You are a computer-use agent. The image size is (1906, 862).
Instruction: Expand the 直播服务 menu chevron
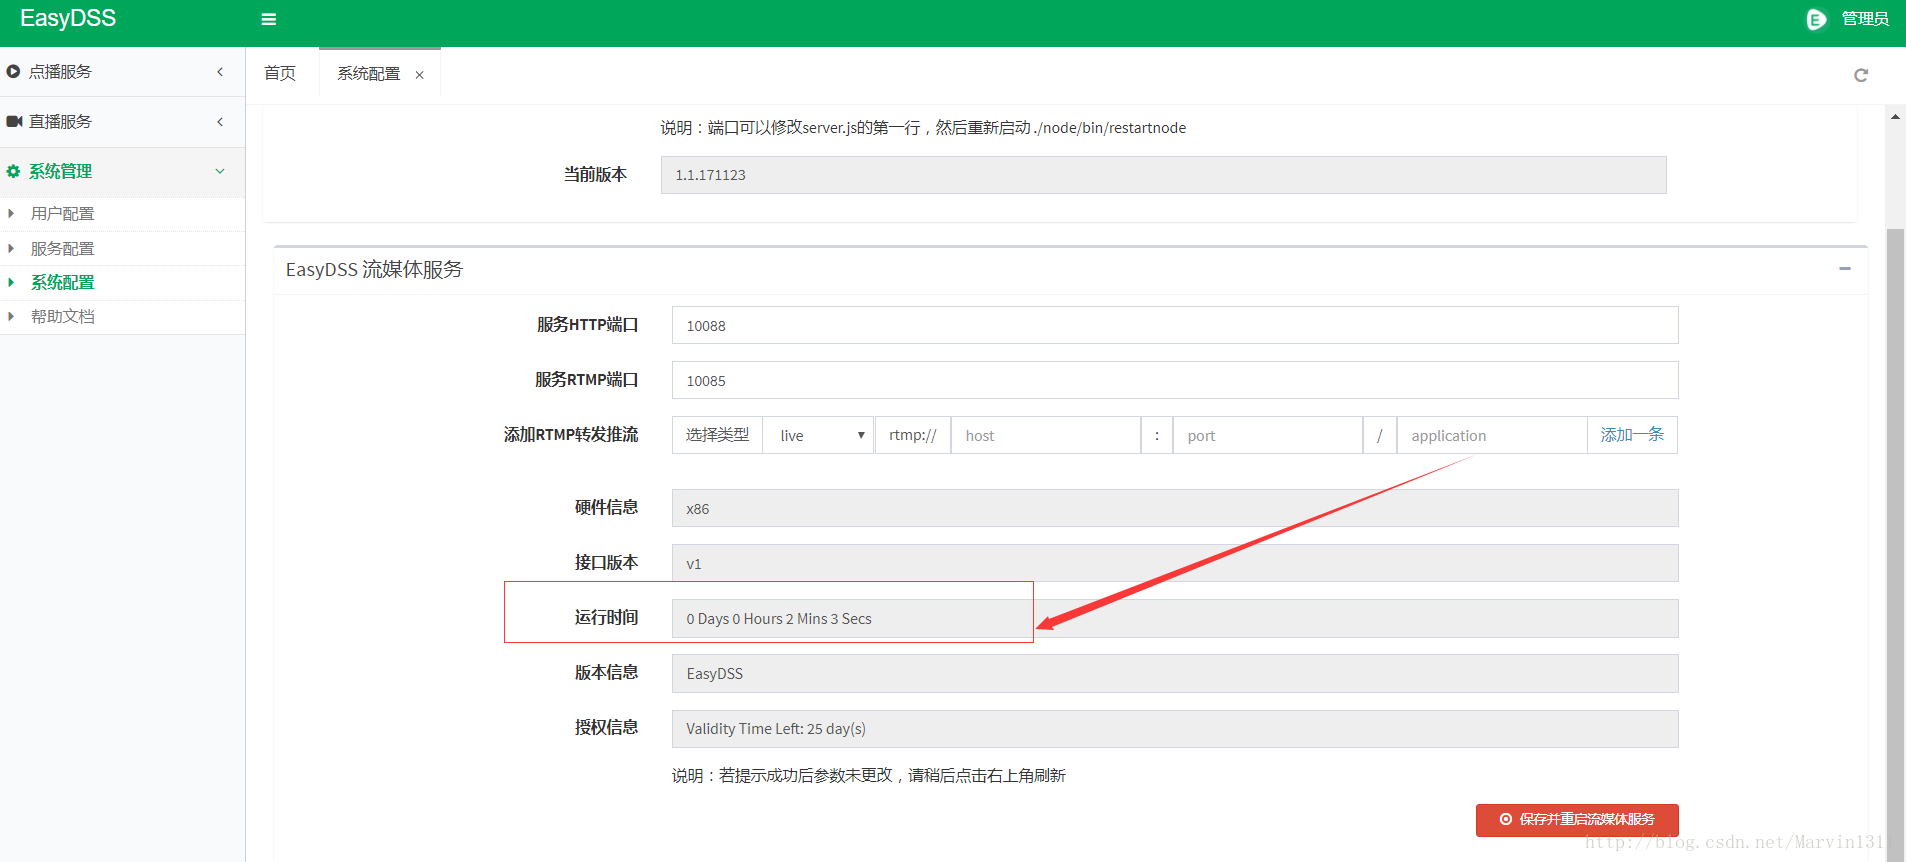220,122
